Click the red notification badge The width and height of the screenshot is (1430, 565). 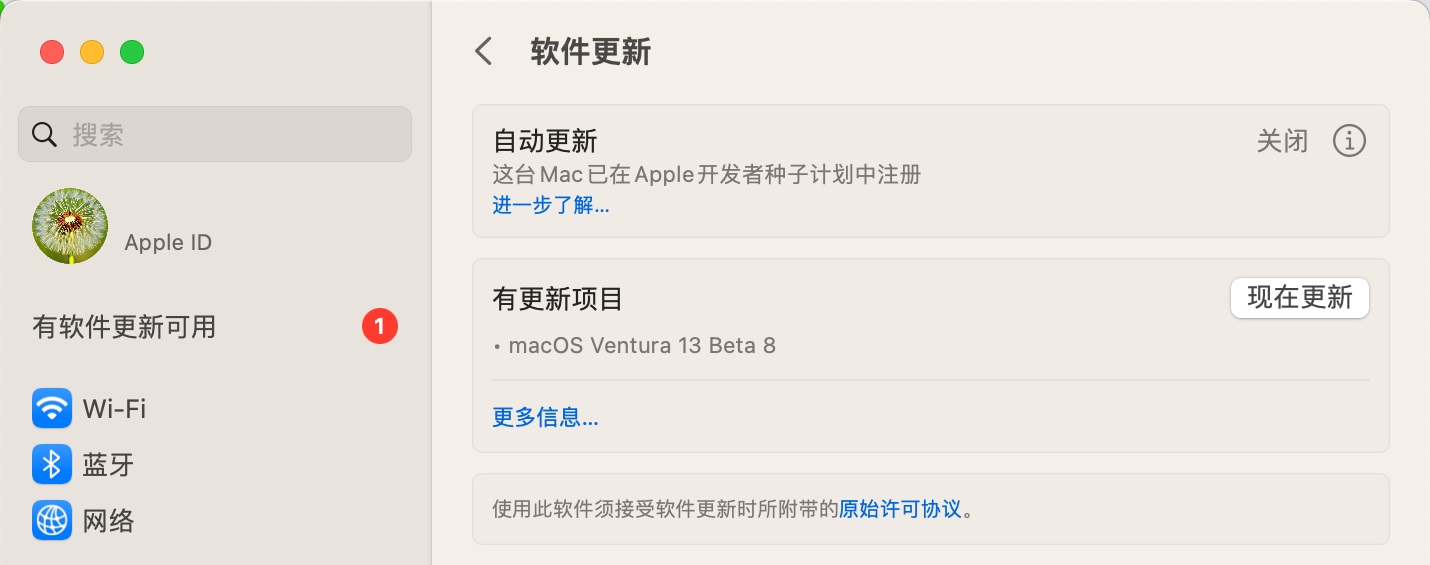[380, 326]
